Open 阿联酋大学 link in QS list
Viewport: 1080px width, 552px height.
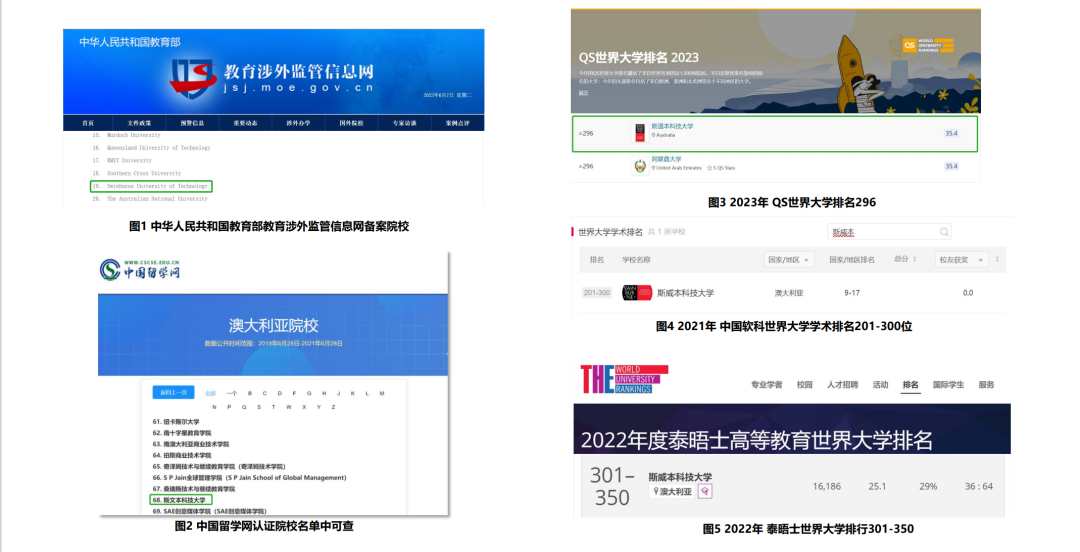[x=666, y=159]
